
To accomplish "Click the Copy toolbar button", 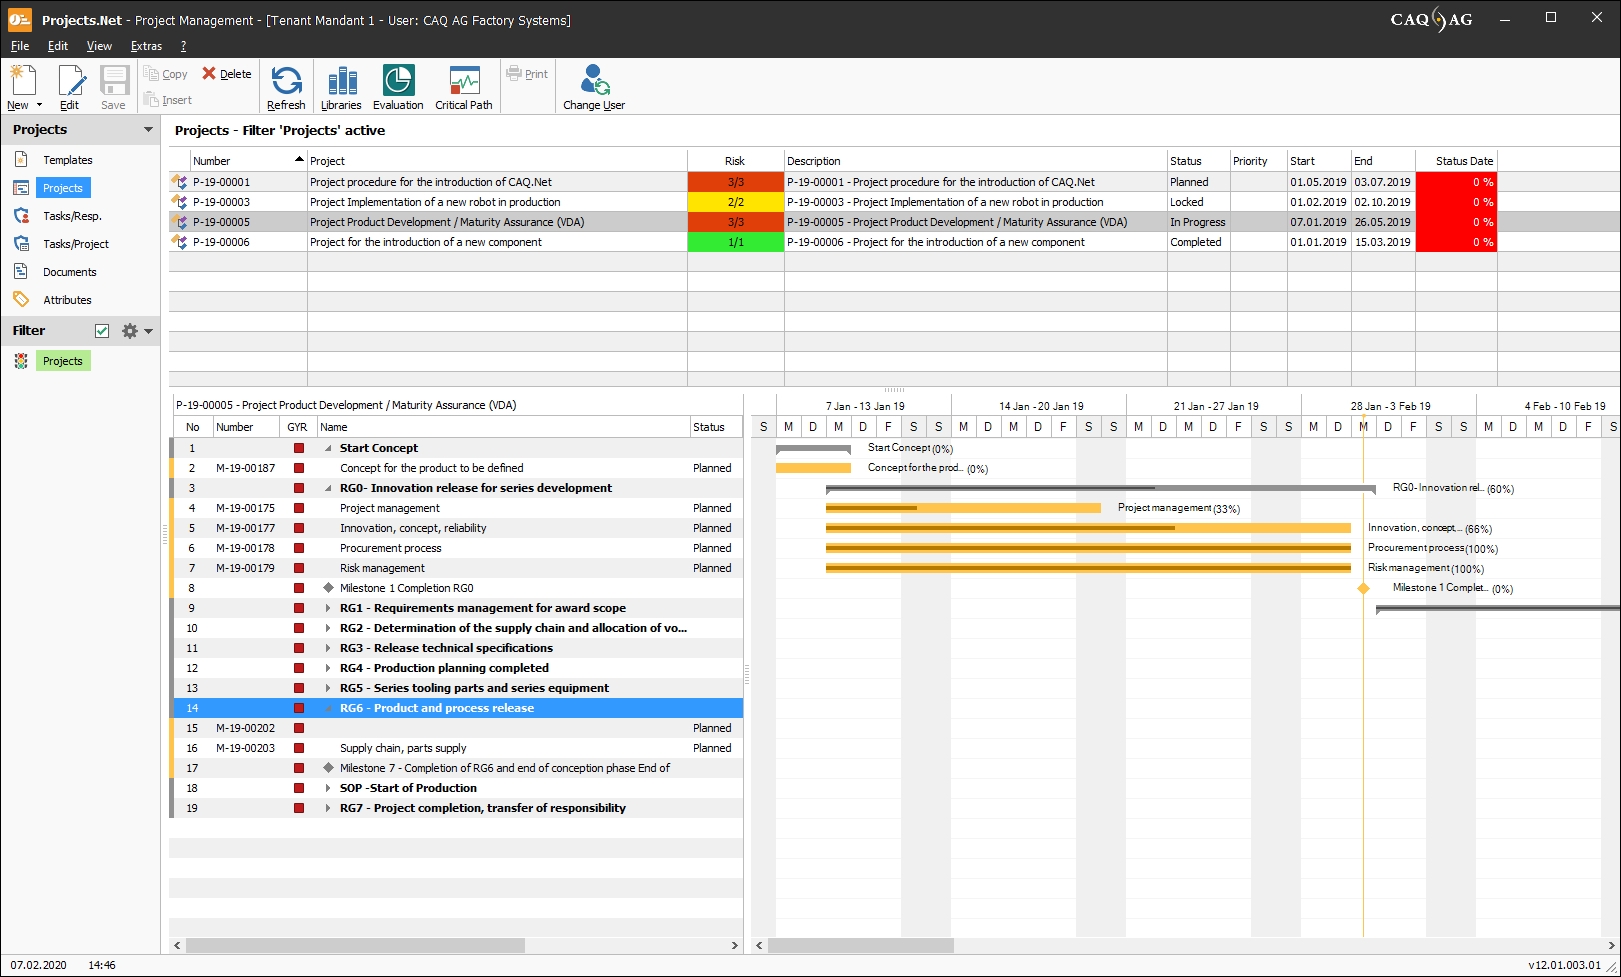I will (166, 74).
